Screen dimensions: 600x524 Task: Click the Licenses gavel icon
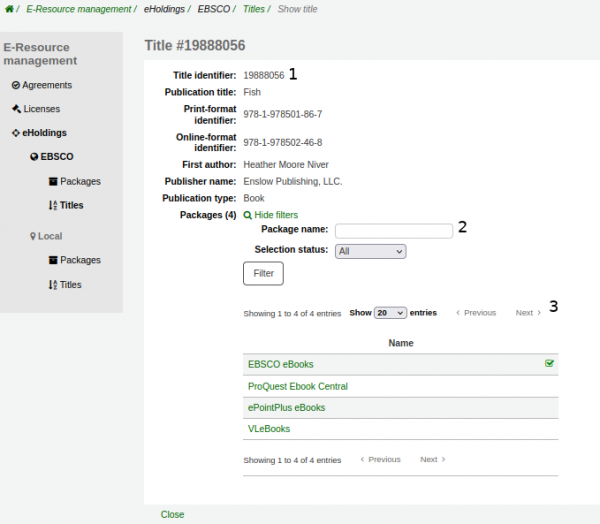[16, 109]
